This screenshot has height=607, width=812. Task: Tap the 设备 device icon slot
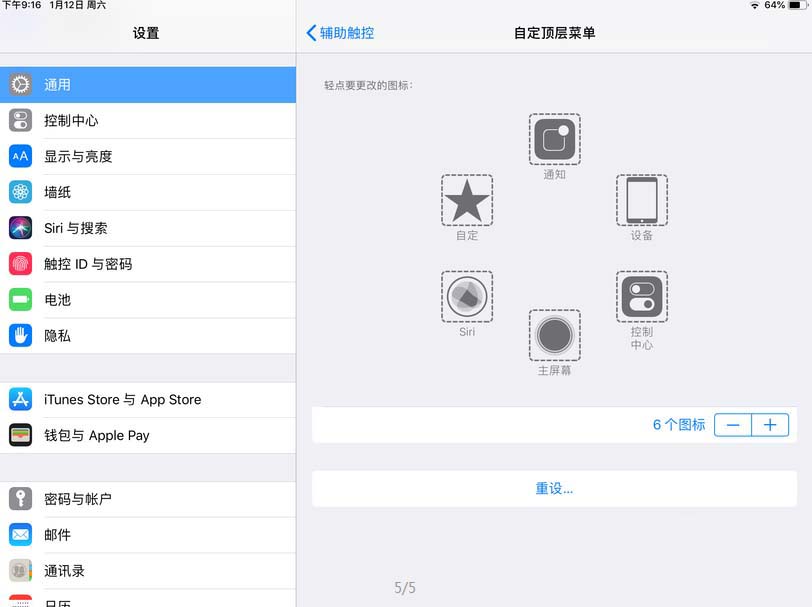(x=642, y=200)
